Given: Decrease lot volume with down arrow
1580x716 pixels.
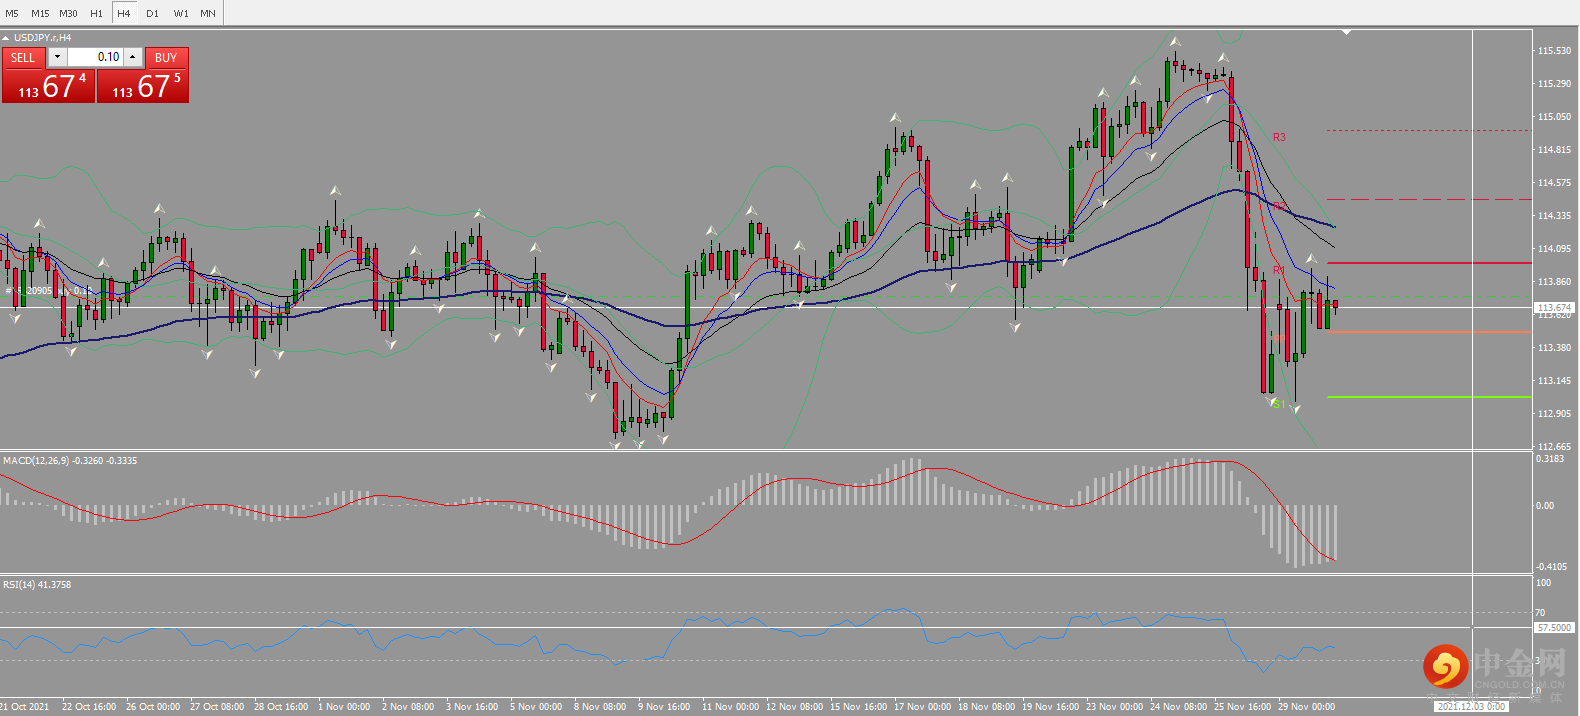Looking at the screenshot, I should point(57,57).
